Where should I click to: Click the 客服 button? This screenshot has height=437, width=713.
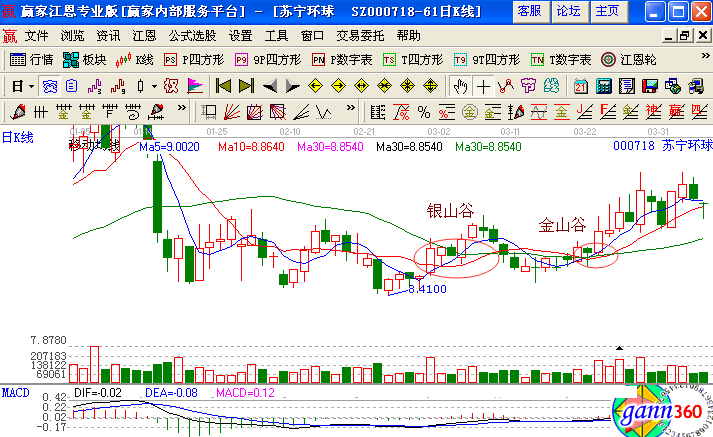pos(530,11)
